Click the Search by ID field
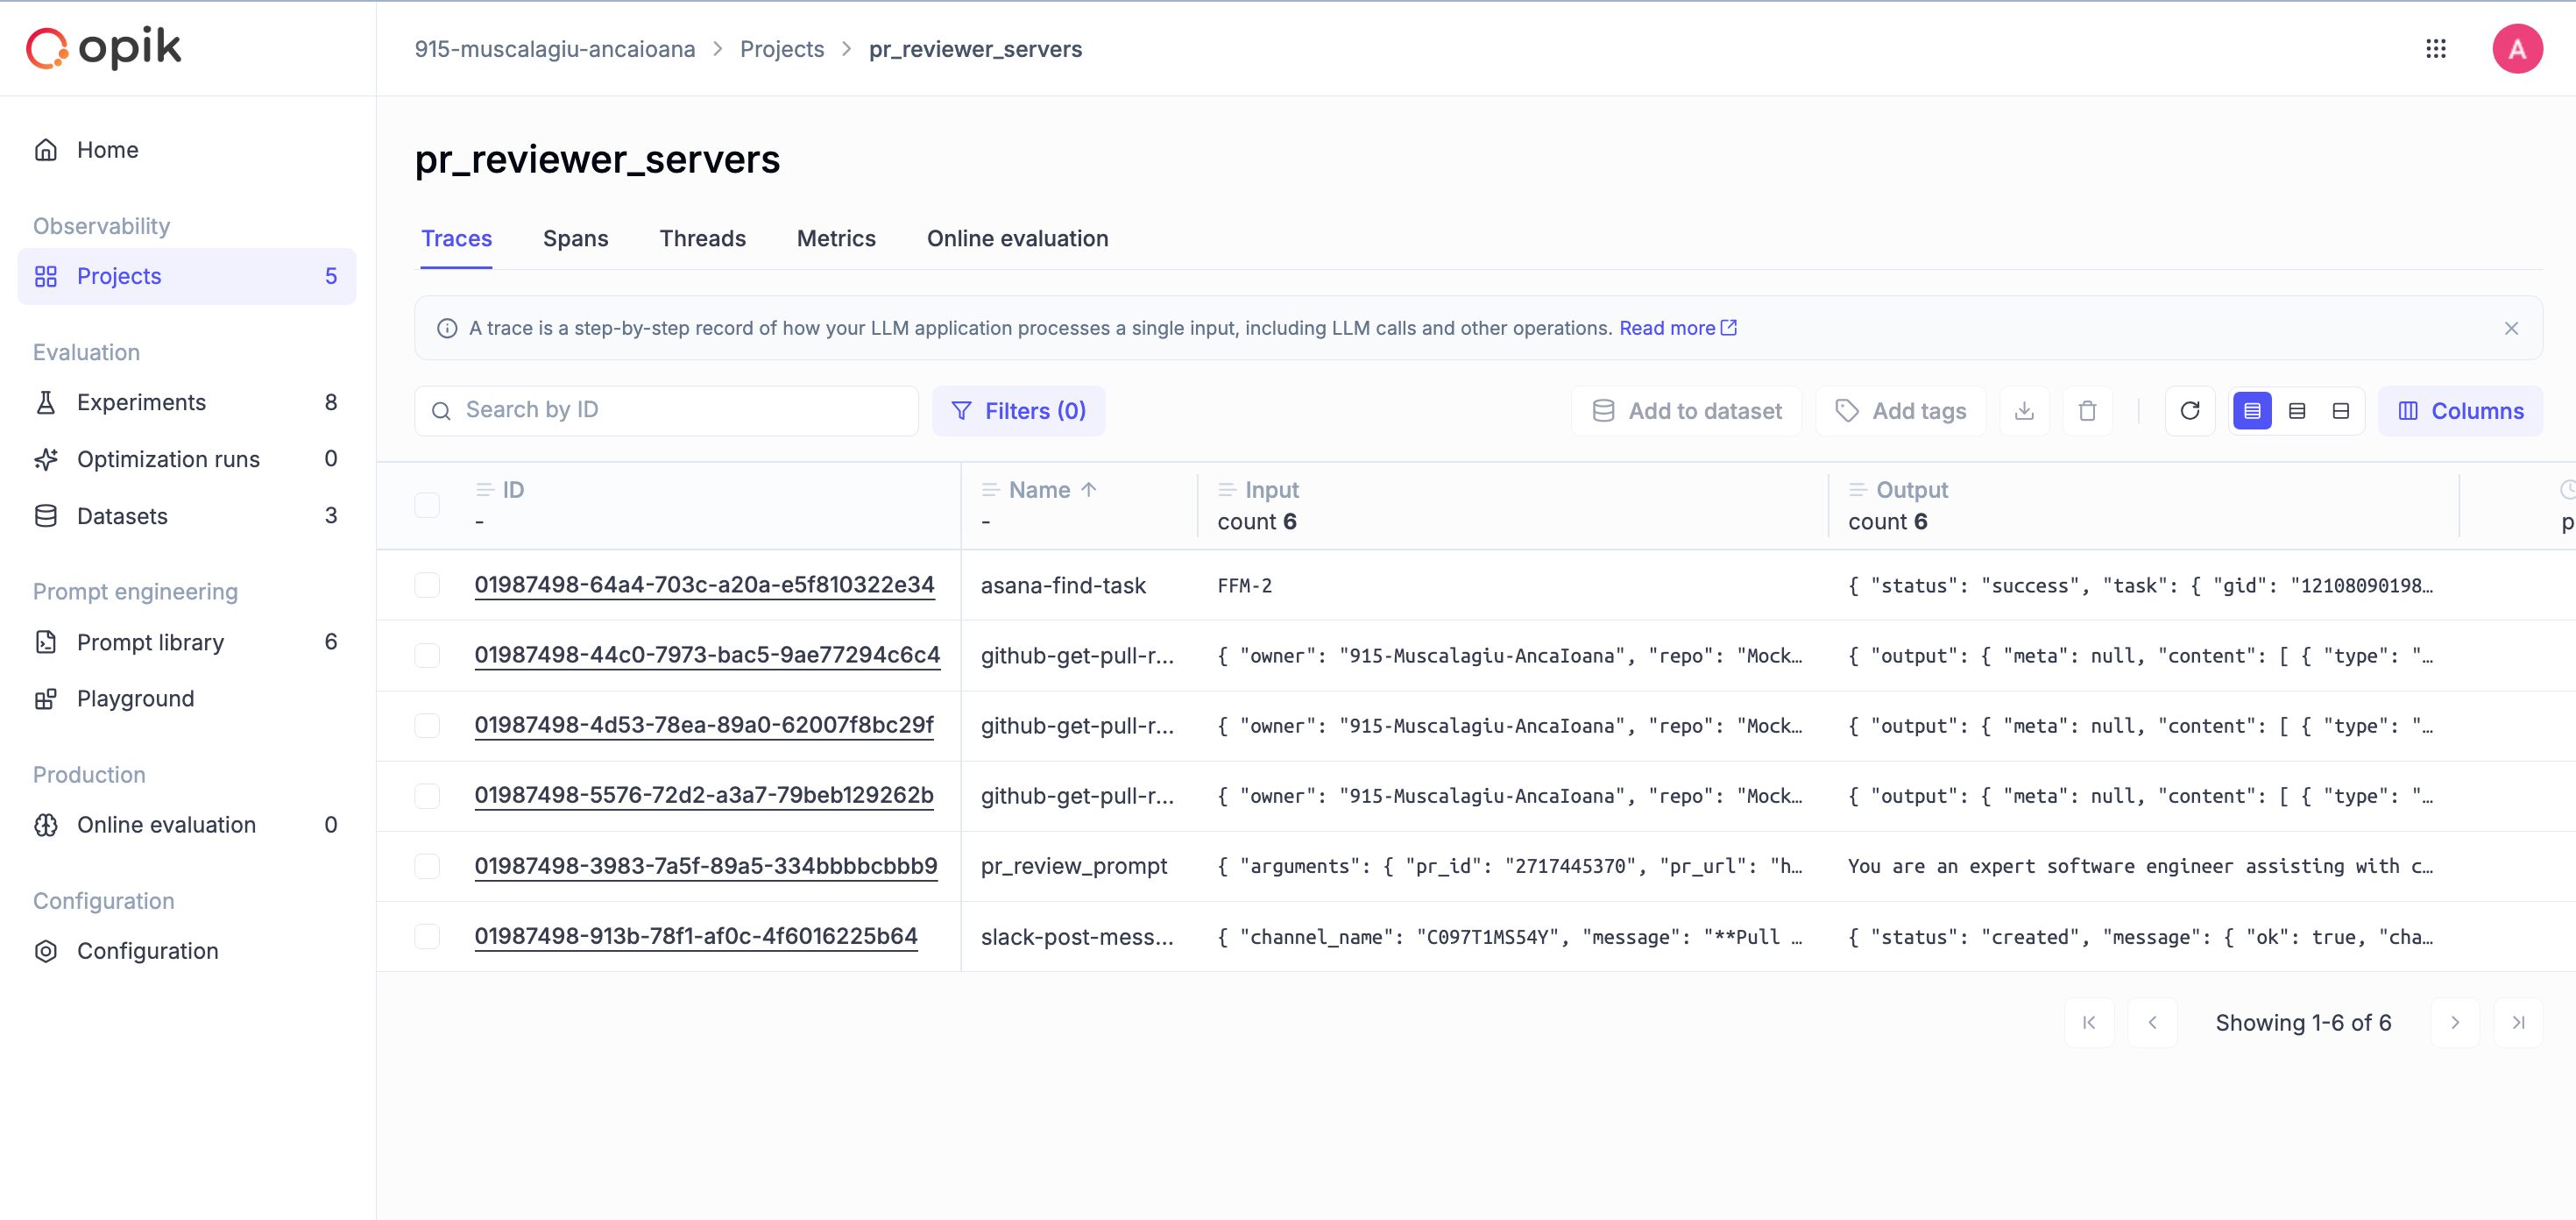Screen dimensions: 2576x1220 (666, 411)
